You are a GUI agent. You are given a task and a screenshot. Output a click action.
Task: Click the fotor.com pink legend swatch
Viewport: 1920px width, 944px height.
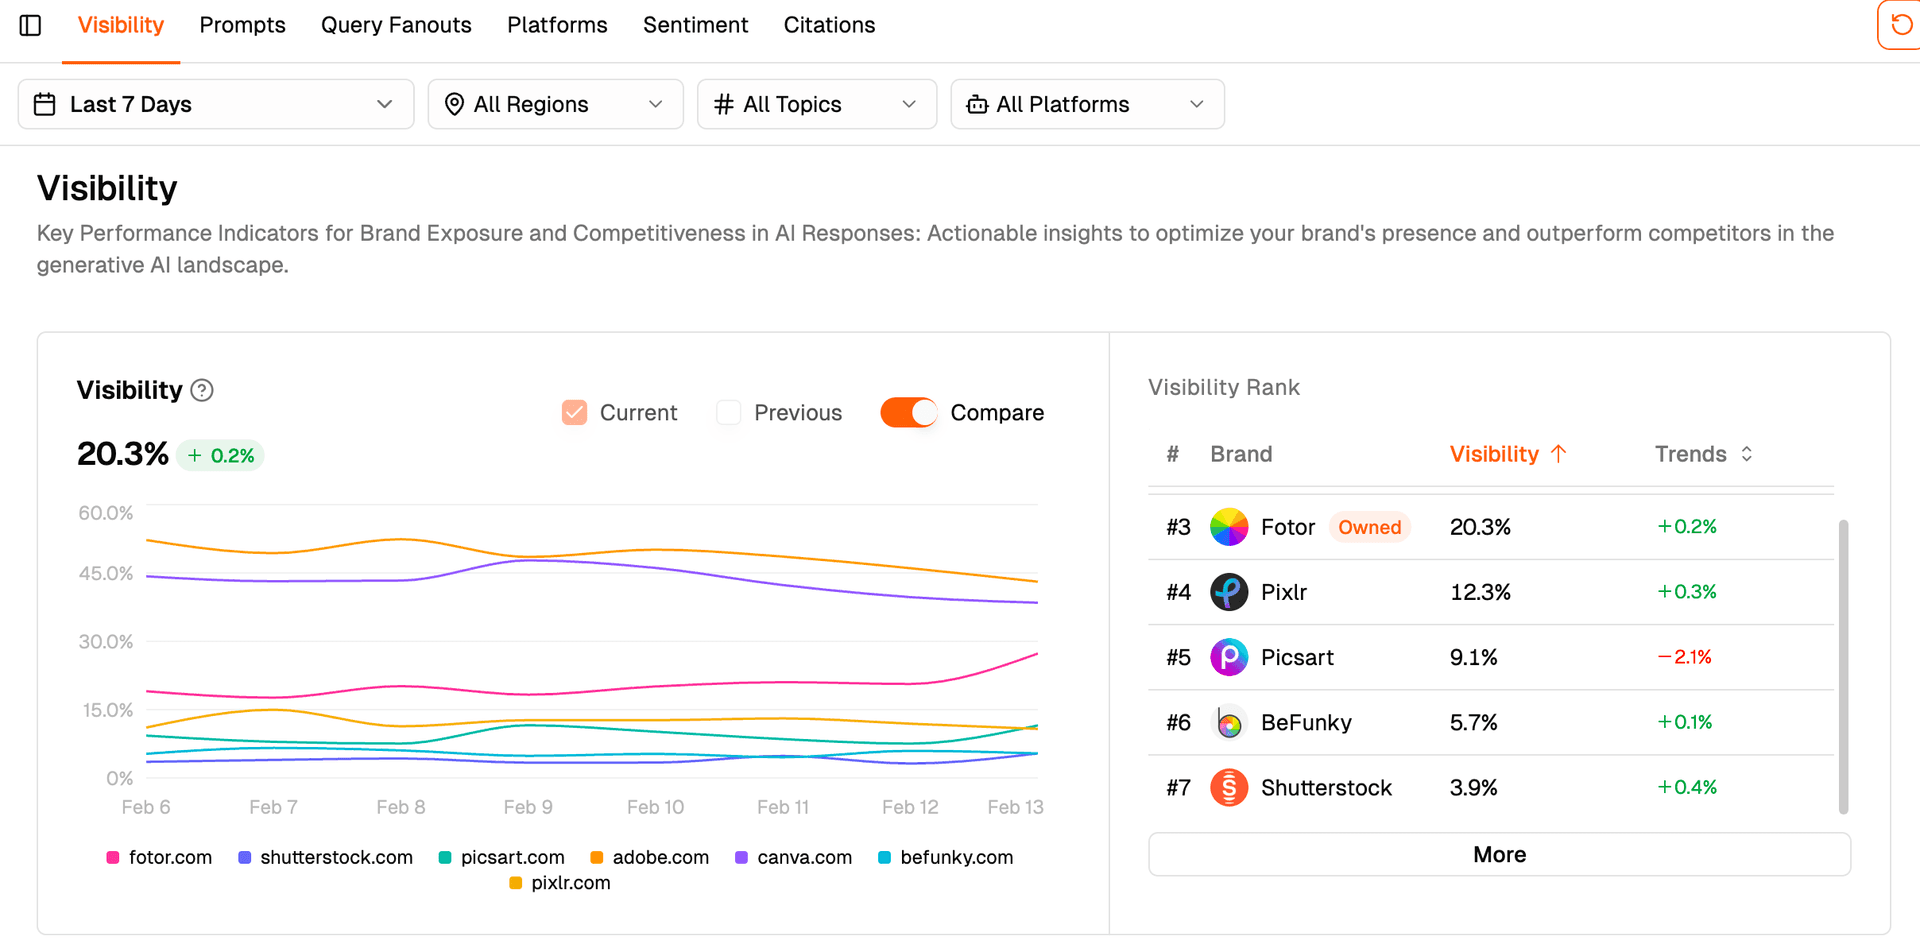tap(113, 858)
